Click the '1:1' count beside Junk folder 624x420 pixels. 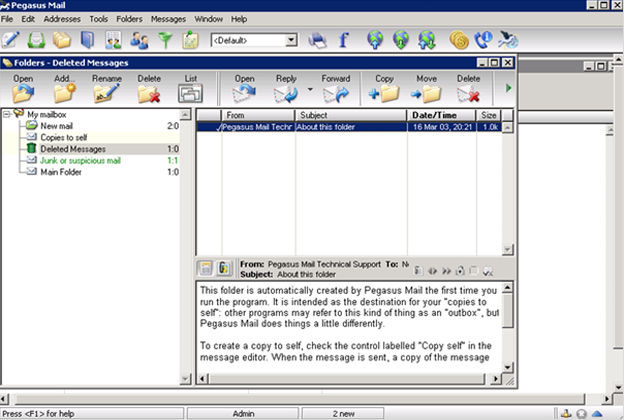click(x=173, y=160)
